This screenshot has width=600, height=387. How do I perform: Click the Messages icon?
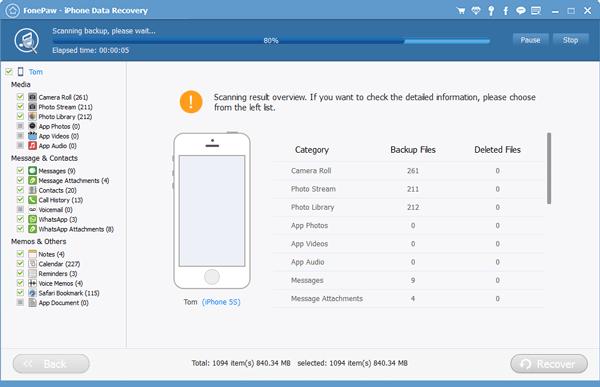pyautogui.click(x=33, y=171)
